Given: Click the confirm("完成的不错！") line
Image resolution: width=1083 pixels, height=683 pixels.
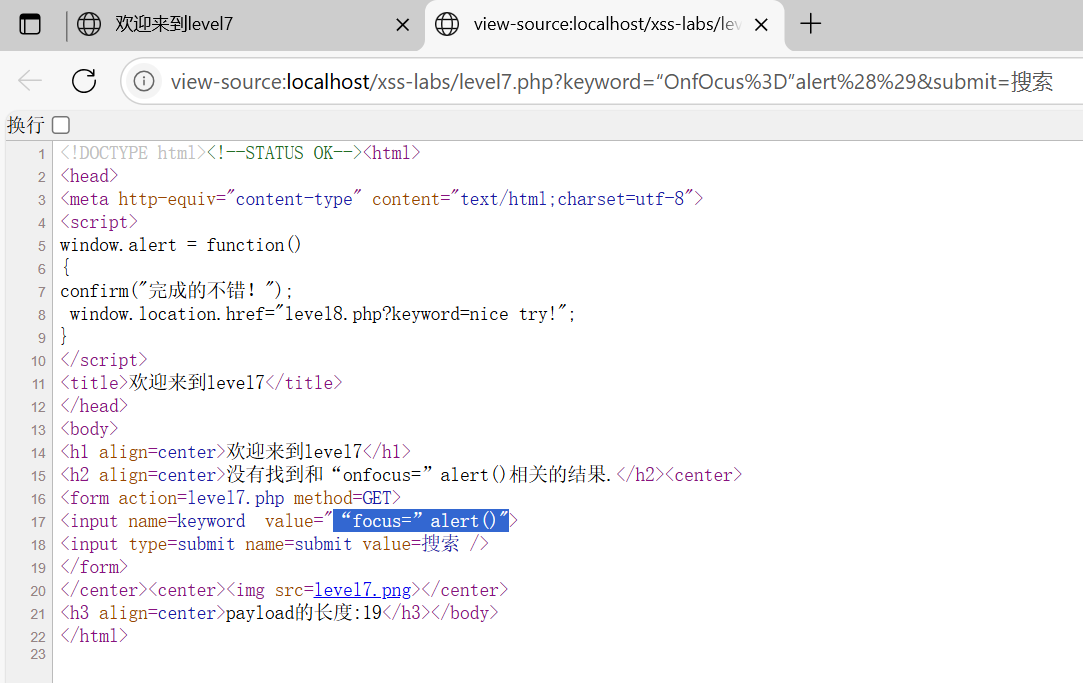Looking at the screenshot, I should click(x=176, y=291).
